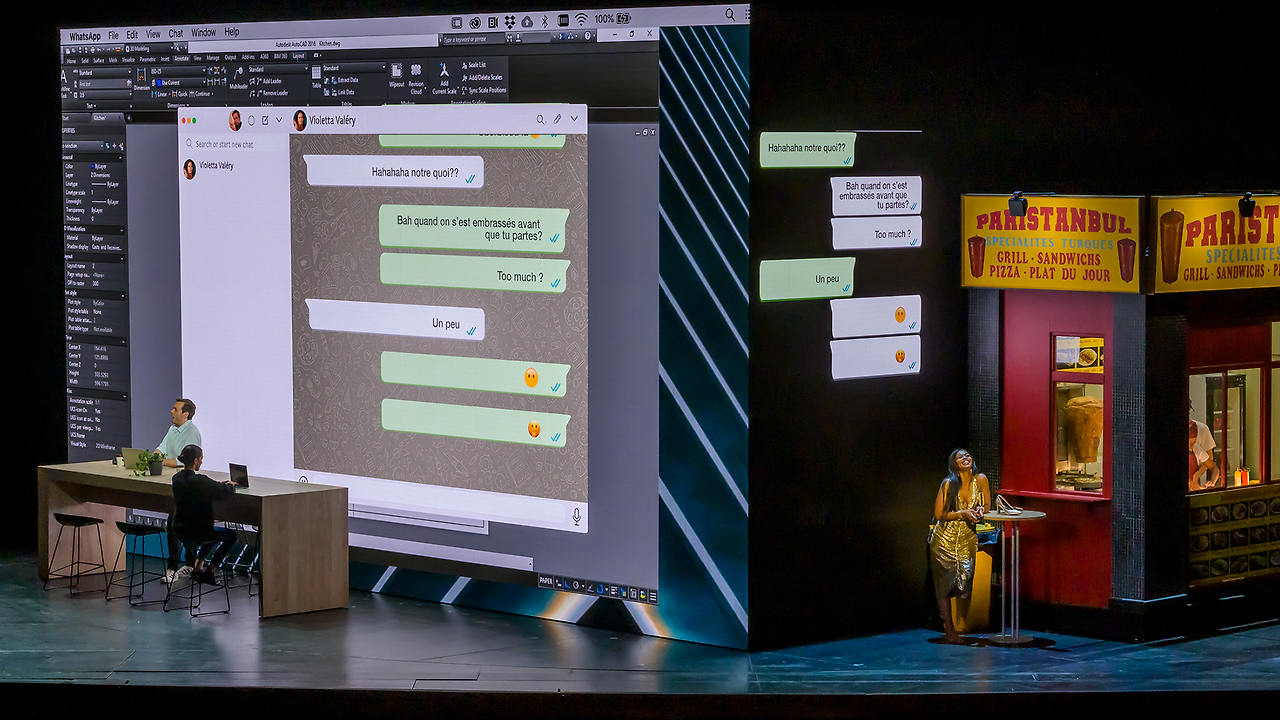Open the Chat menu in the menu bar
The height and width of the screenshot is (720, 1280).
click(176, 34)
